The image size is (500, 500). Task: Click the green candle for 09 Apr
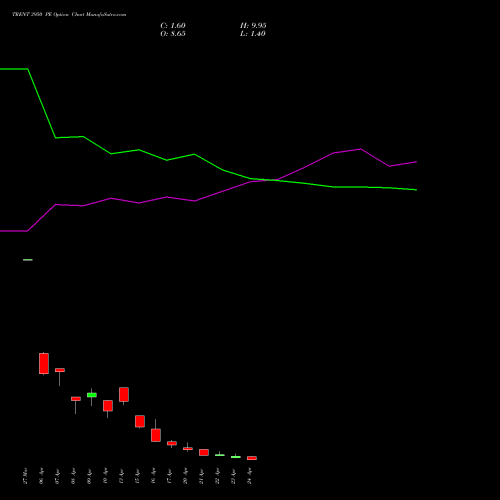pos(92,395)
